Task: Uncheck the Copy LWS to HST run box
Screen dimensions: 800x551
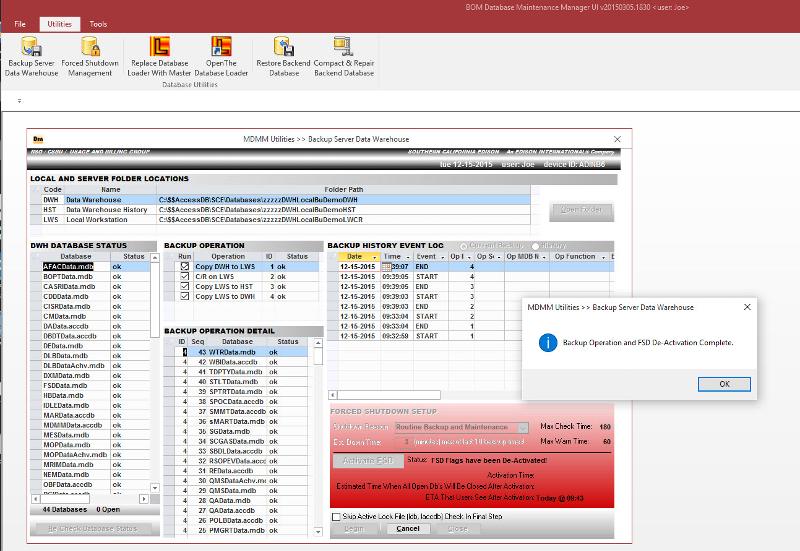Action: coord(184,287)
